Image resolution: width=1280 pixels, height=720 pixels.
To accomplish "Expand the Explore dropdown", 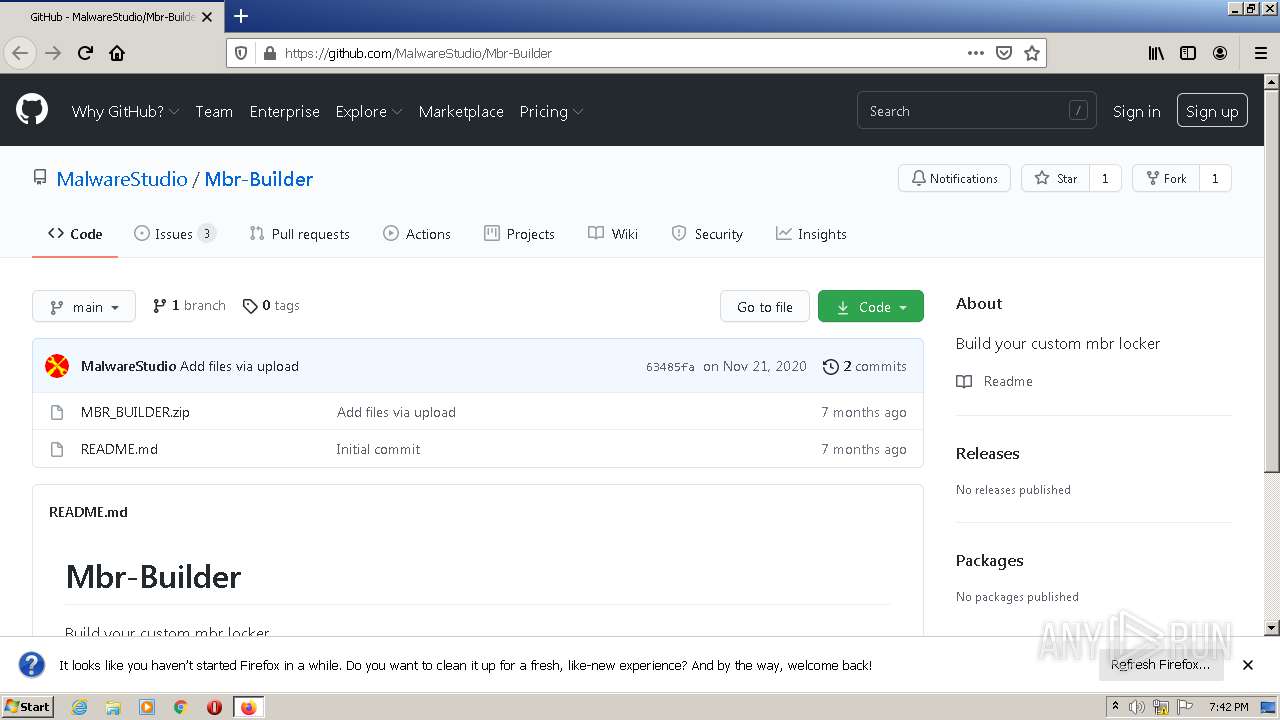I will click(x=369, y=111).
